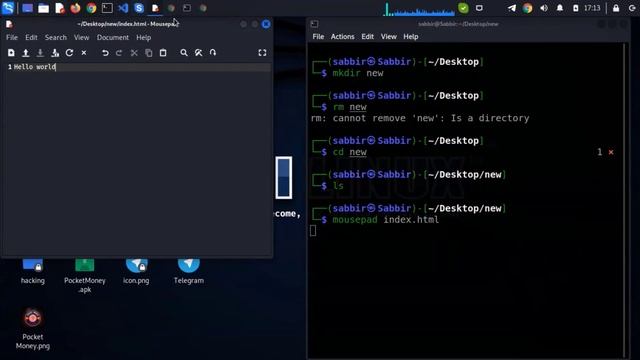Click the terminal title bar icon
Viewport: 640px width, 360px height.
[x=314, y=24]
